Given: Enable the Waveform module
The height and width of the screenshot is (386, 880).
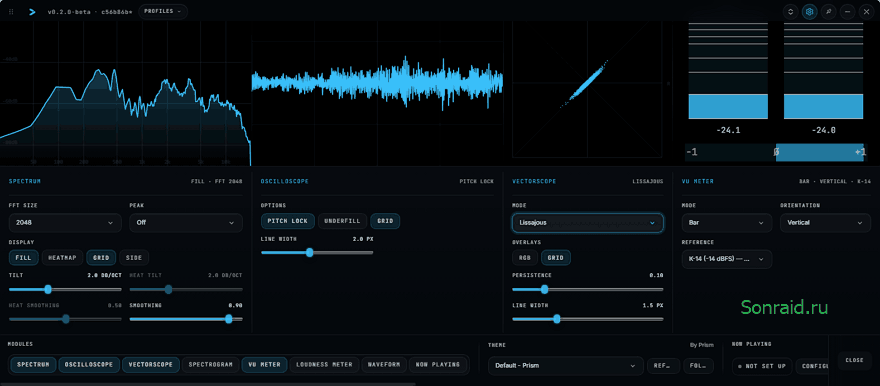Looking at the screenshot, I should point(384,365).
